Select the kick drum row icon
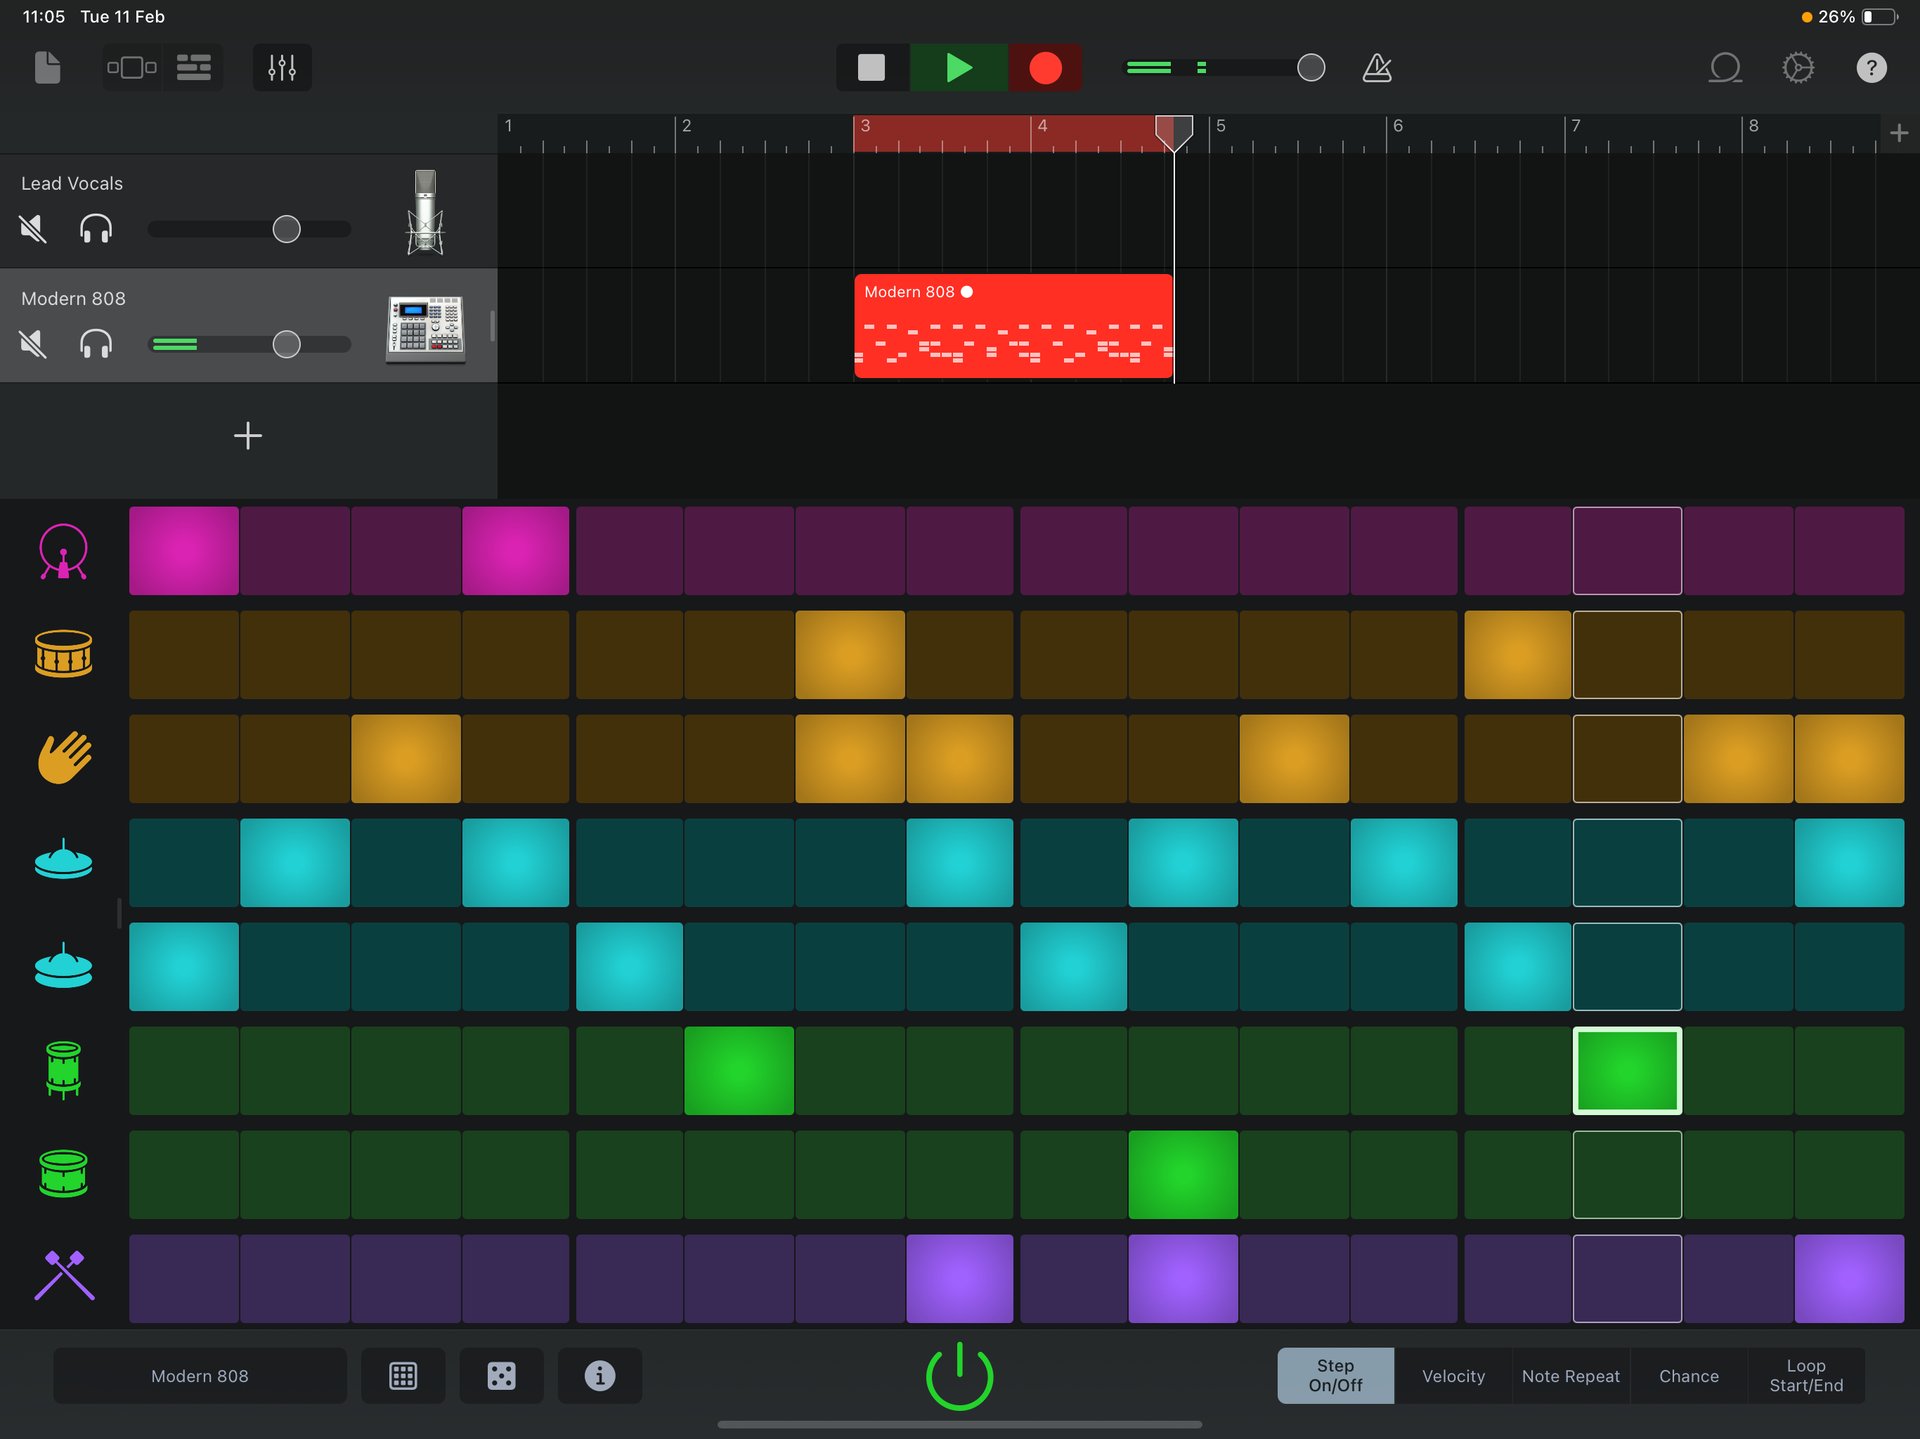Screen dimensions: 1920x1439 pyautogui.click(x=63, y=551)
